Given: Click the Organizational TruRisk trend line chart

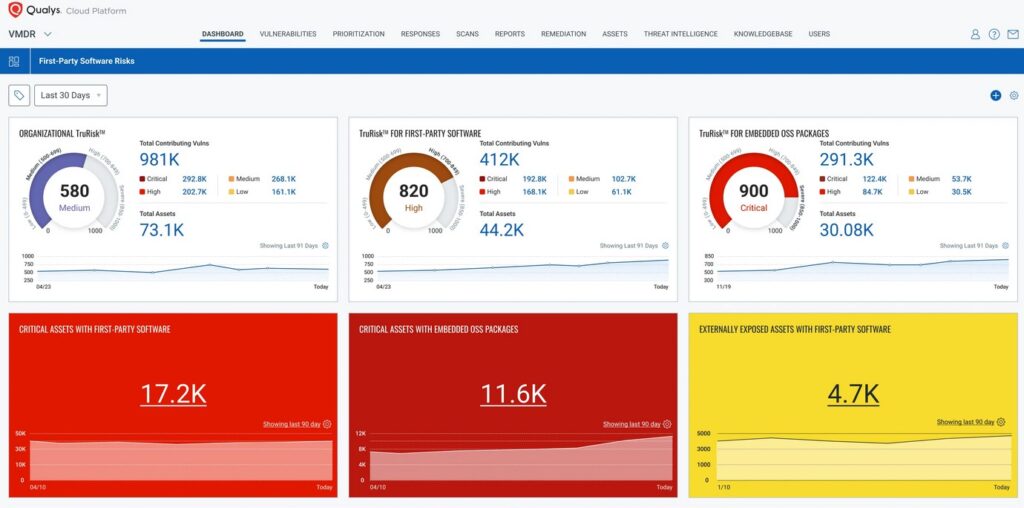Looking at the screenshot, I should 183,268.
